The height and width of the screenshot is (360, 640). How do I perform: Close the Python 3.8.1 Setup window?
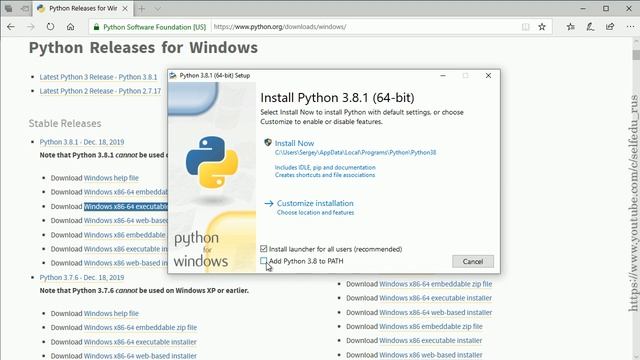(488, 76)
